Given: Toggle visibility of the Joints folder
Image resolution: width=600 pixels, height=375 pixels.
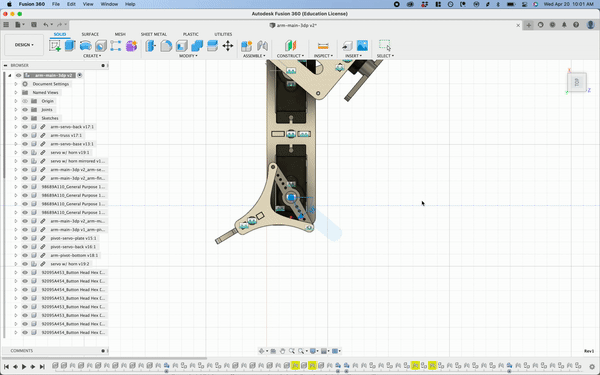Looking at the screenshot, I should point(25,109).
